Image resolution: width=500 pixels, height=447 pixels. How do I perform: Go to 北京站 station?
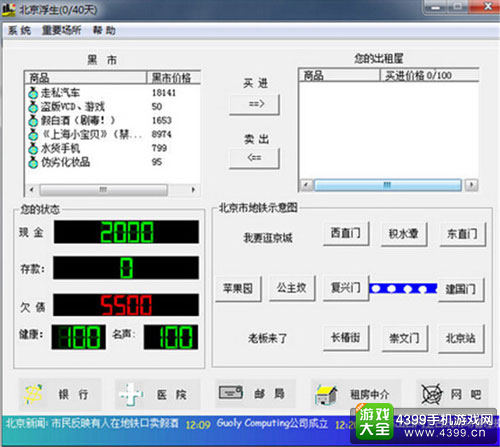(461, 339)
